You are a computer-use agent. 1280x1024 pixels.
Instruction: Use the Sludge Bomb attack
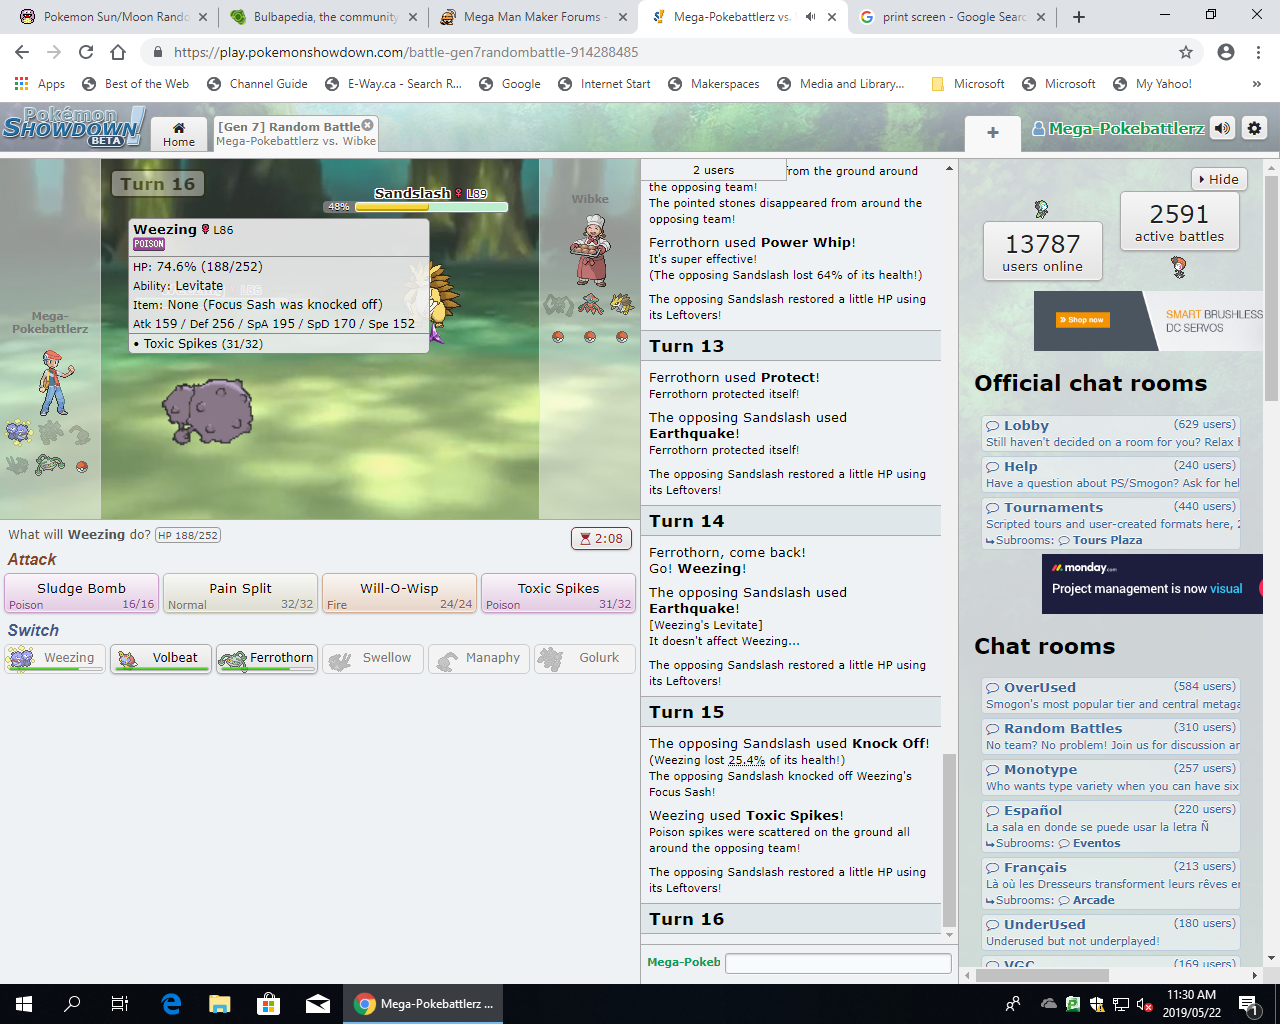[x=81, y=593]
